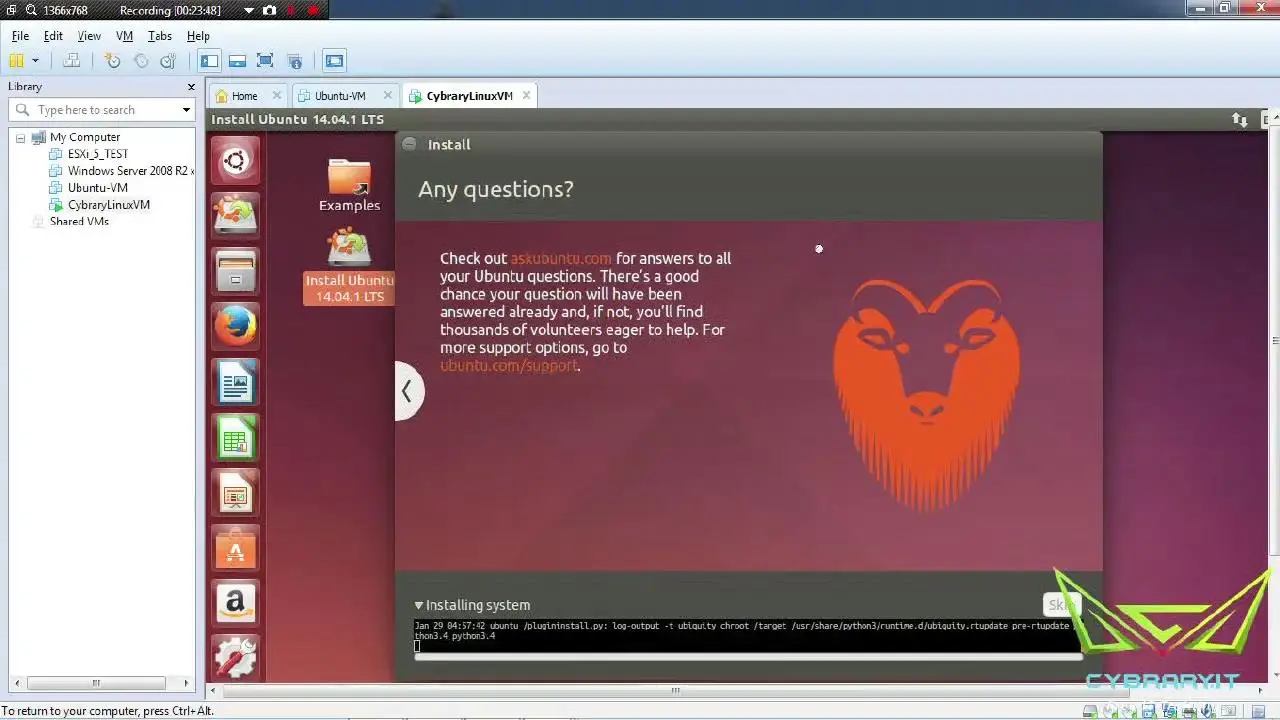Toggle the console view toolbar button

coord(334,61)
